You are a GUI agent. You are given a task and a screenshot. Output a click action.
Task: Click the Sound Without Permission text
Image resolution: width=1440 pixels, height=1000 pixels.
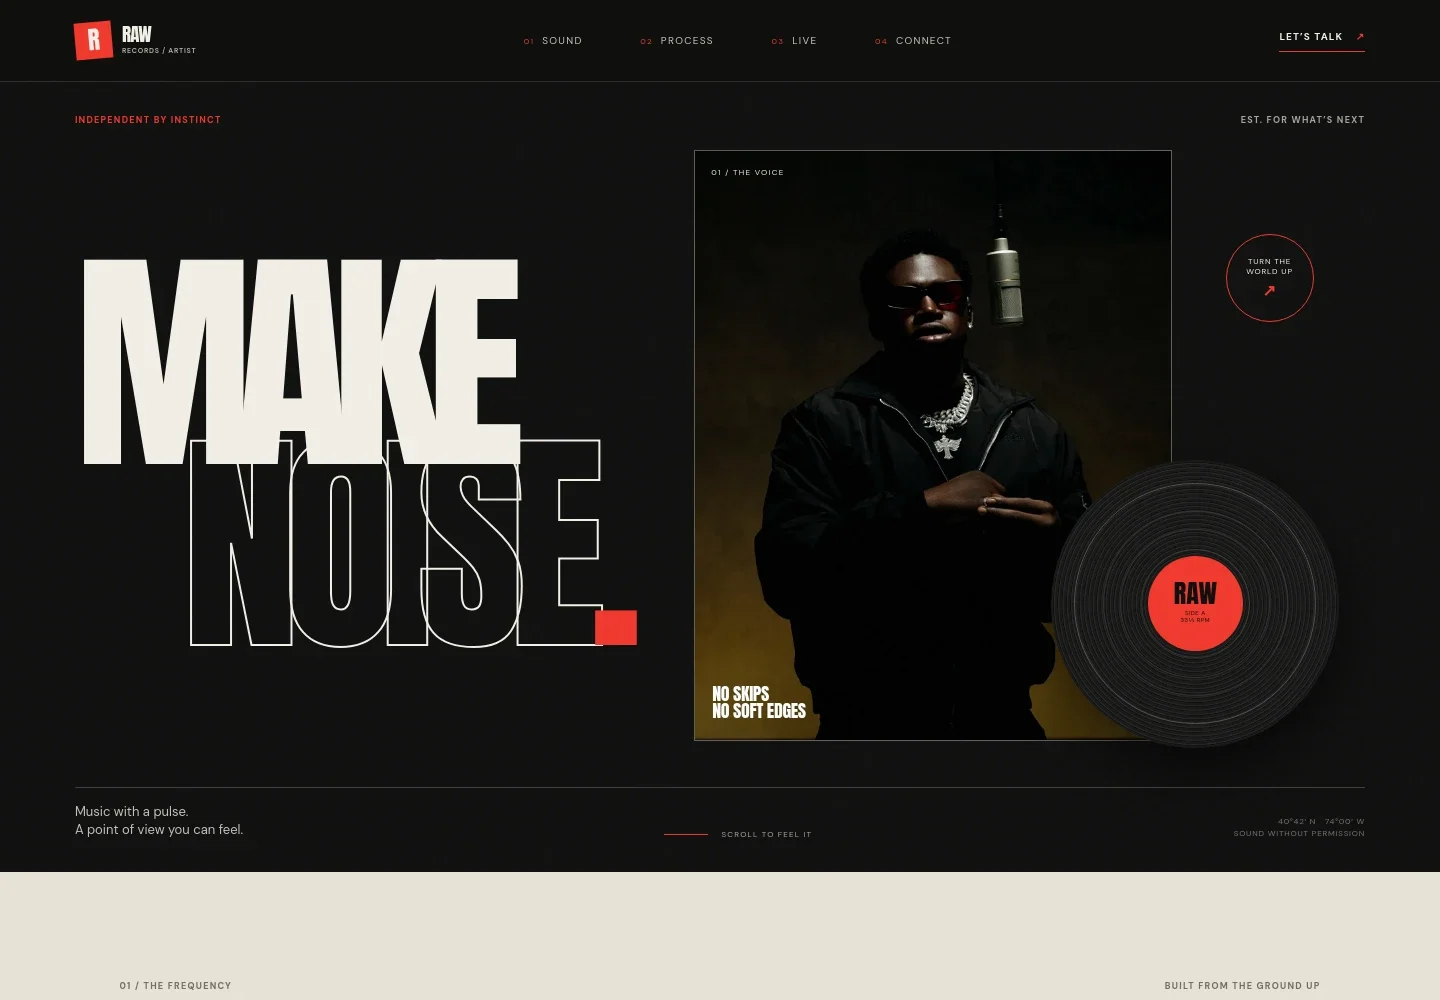(x=1299, y=833)
